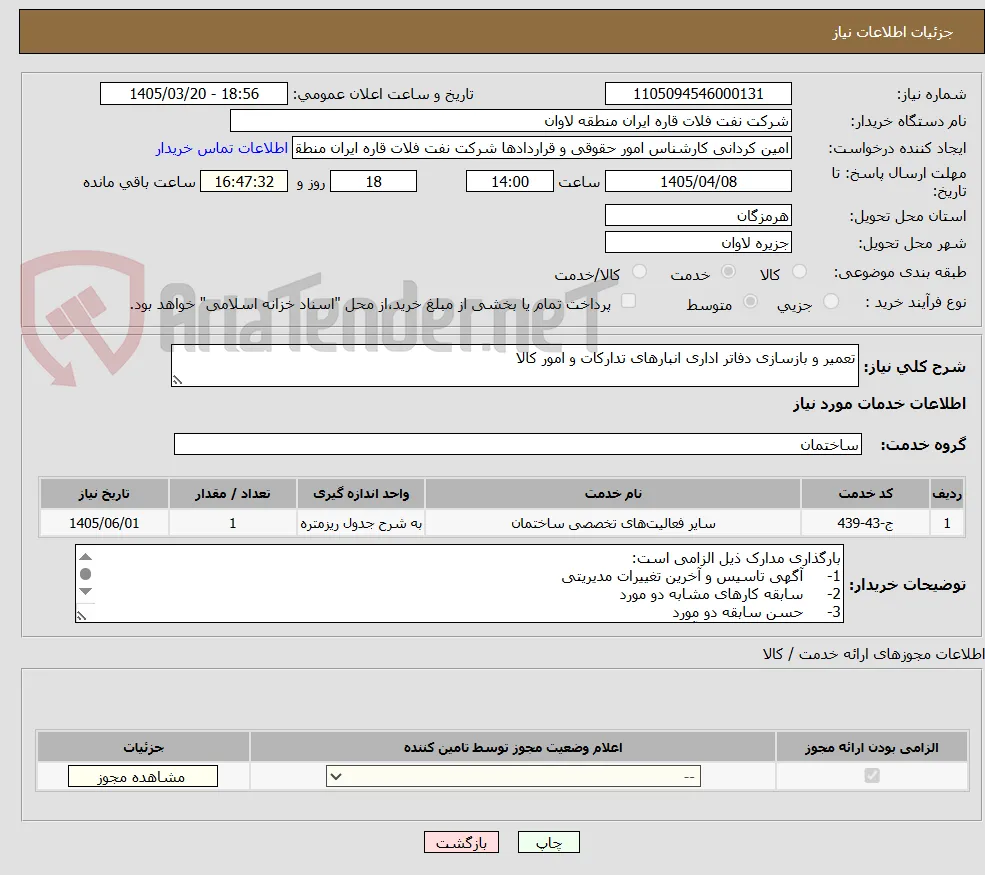The image size is (985, 875).
Task: Click the buyer organization name field
Action: tap(511, 121)
